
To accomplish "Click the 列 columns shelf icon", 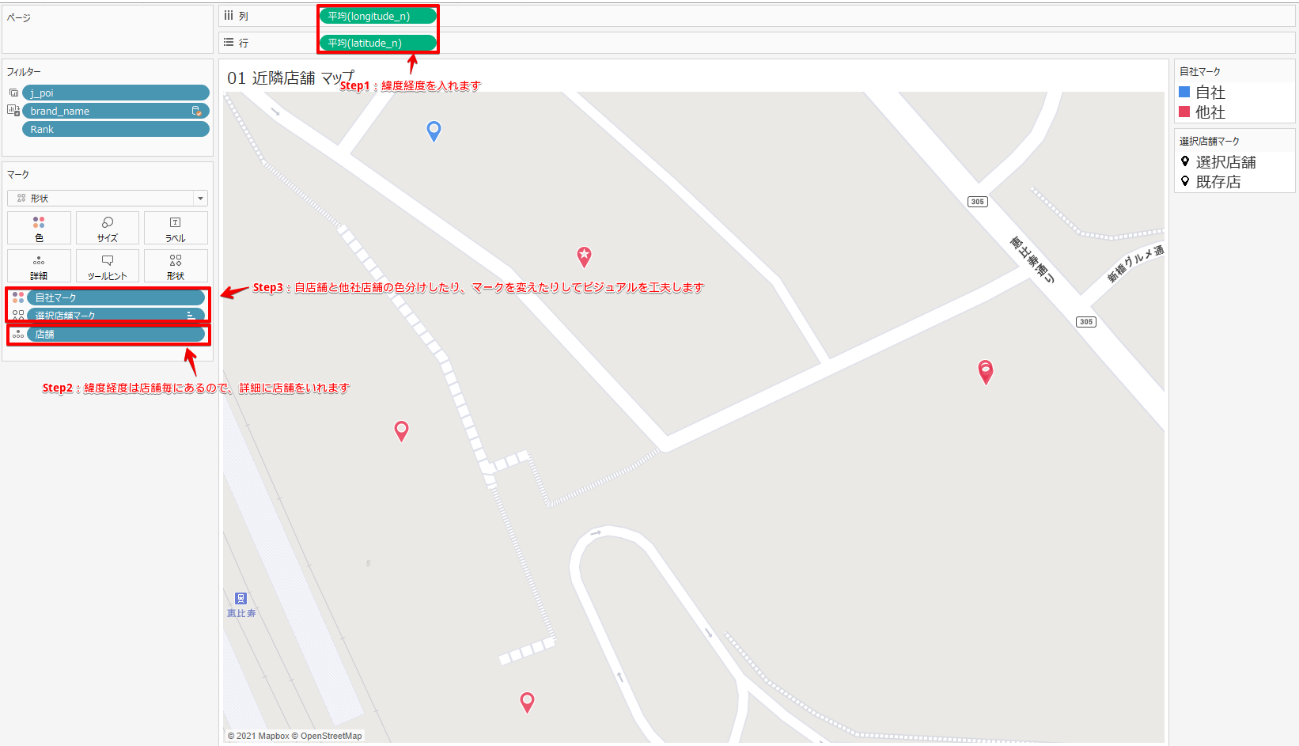I will tap(228, 16).
